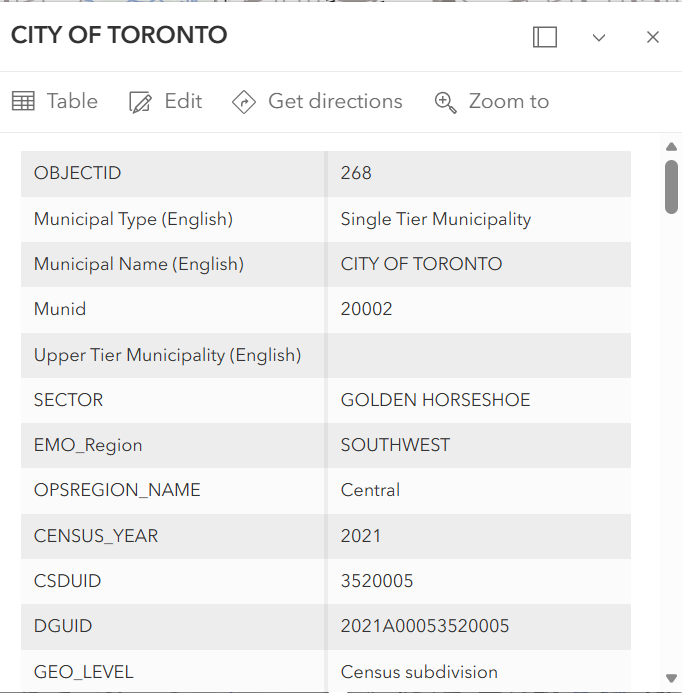Viewport: 682px width, 693px height.
Task: Select the CITY OF TORONTO table value
Action: click(421, 264)
